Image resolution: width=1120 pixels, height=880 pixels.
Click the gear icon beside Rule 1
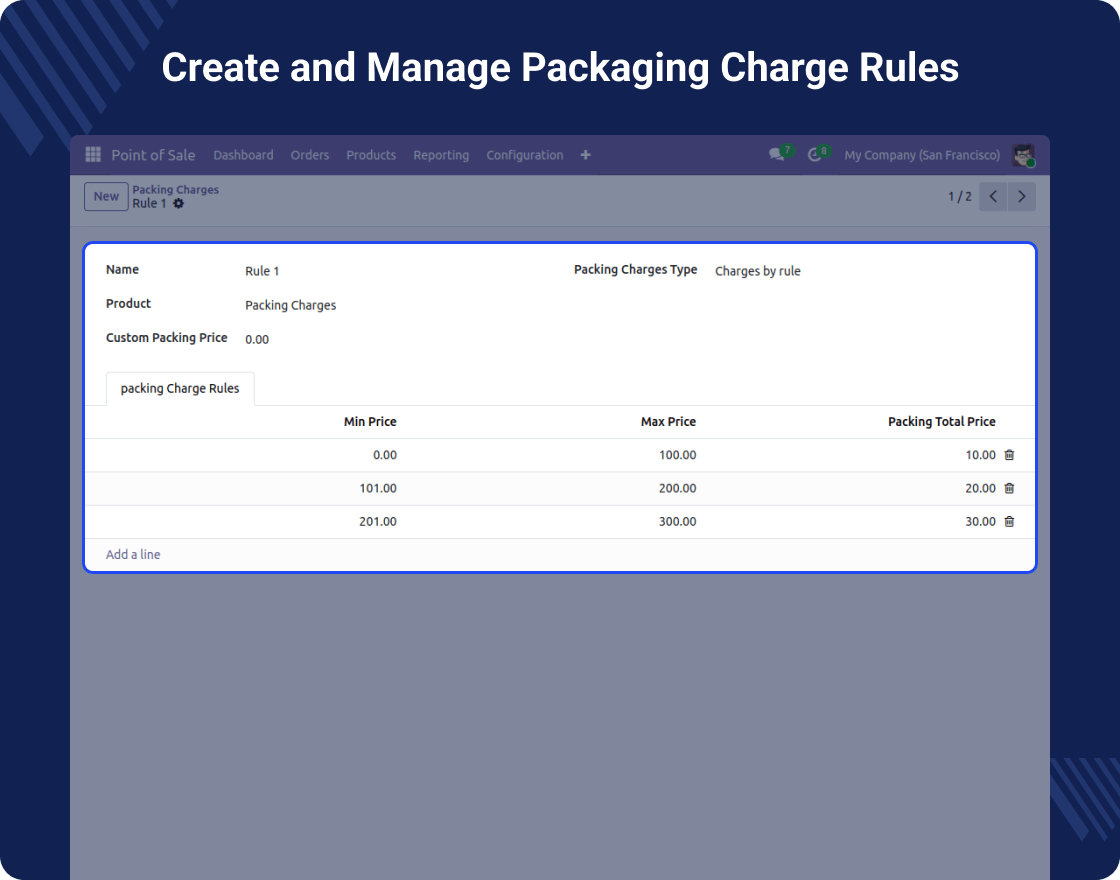179,204
